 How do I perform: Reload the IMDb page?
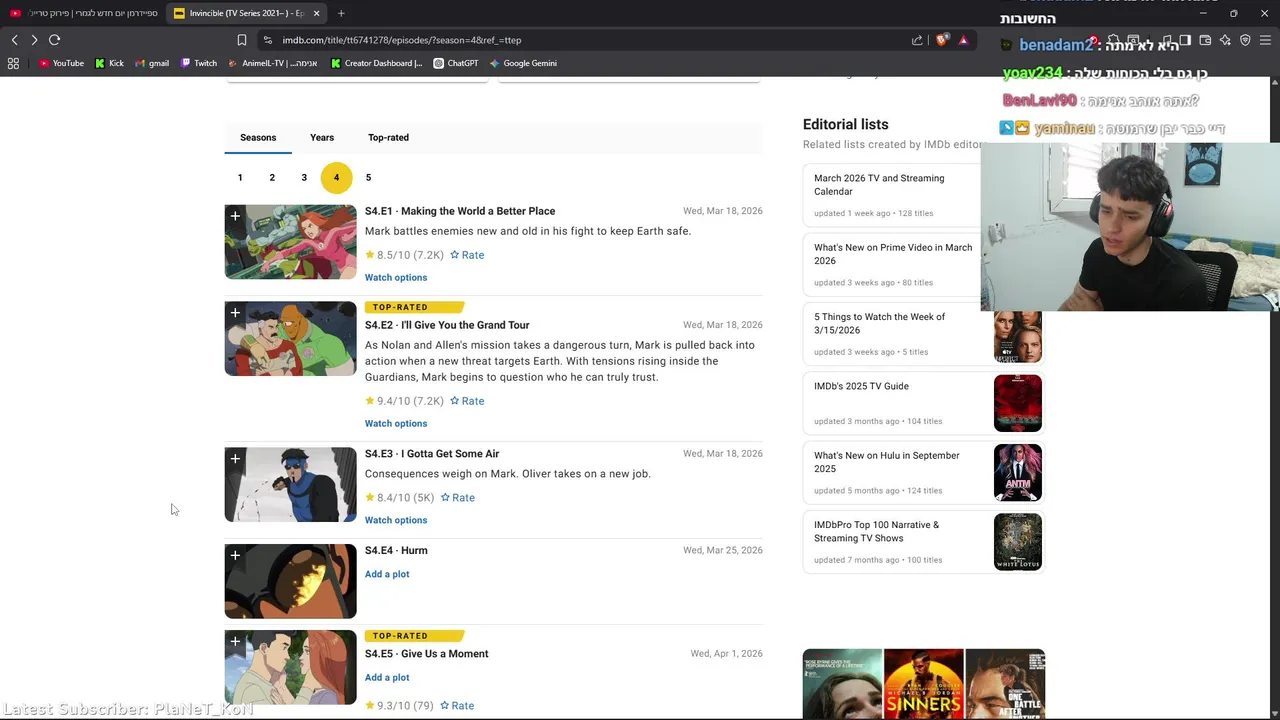tap(55, 40)
